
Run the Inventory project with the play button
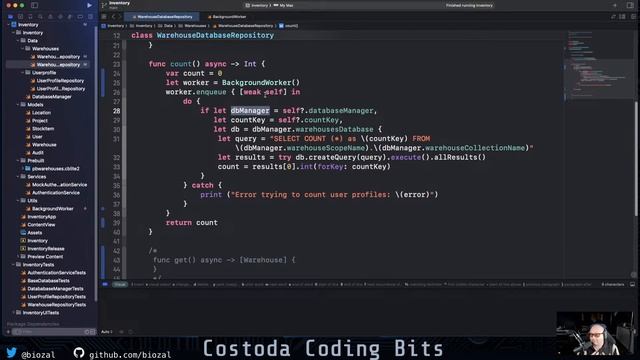tap(89, 5)
